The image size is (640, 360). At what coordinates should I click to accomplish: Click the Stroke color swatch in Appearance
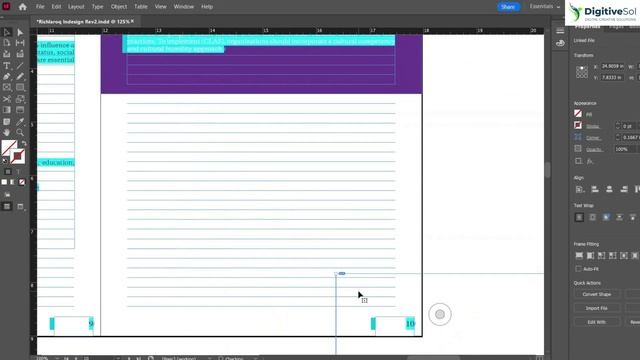click(578, 125)
